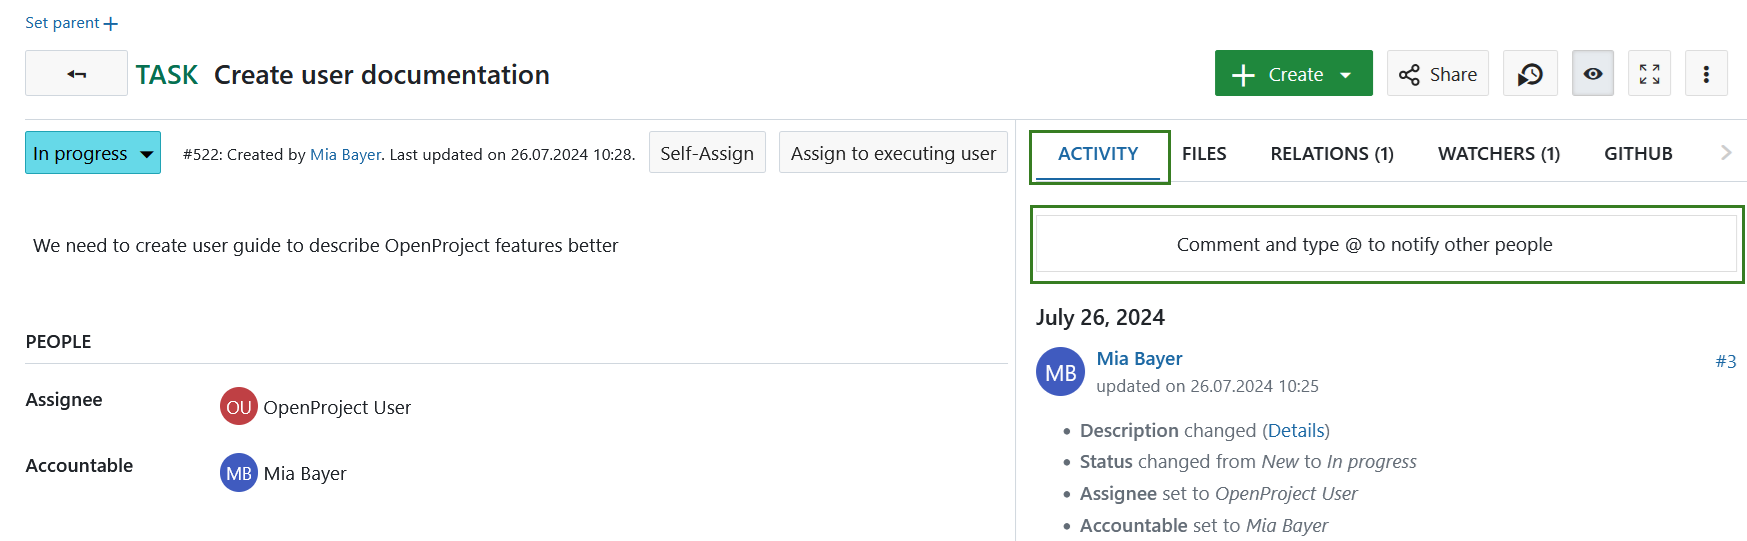Viewport: 1747px width, 541px height.
Task: Click the comment input field
Action: (x=1385, y=245)
